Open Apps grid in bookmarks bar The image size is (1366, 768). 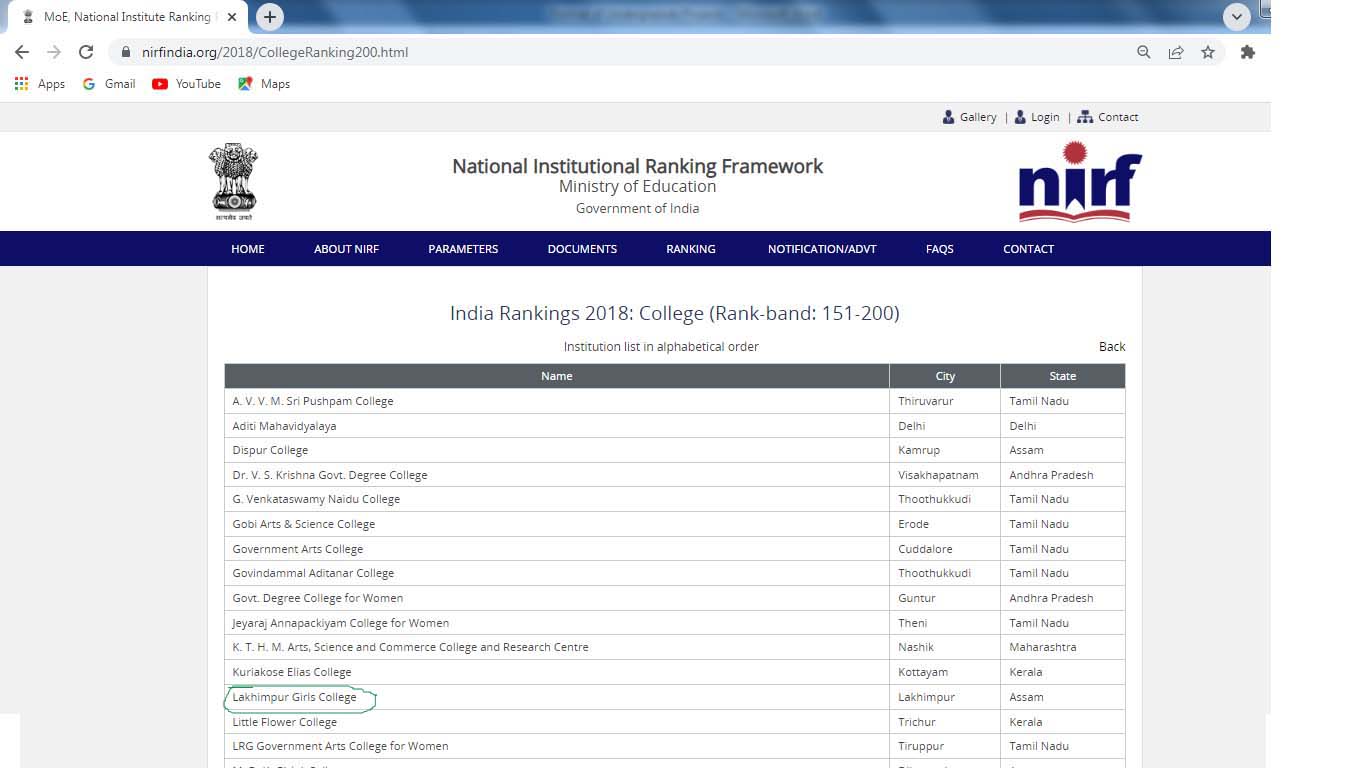pos(40,84)
